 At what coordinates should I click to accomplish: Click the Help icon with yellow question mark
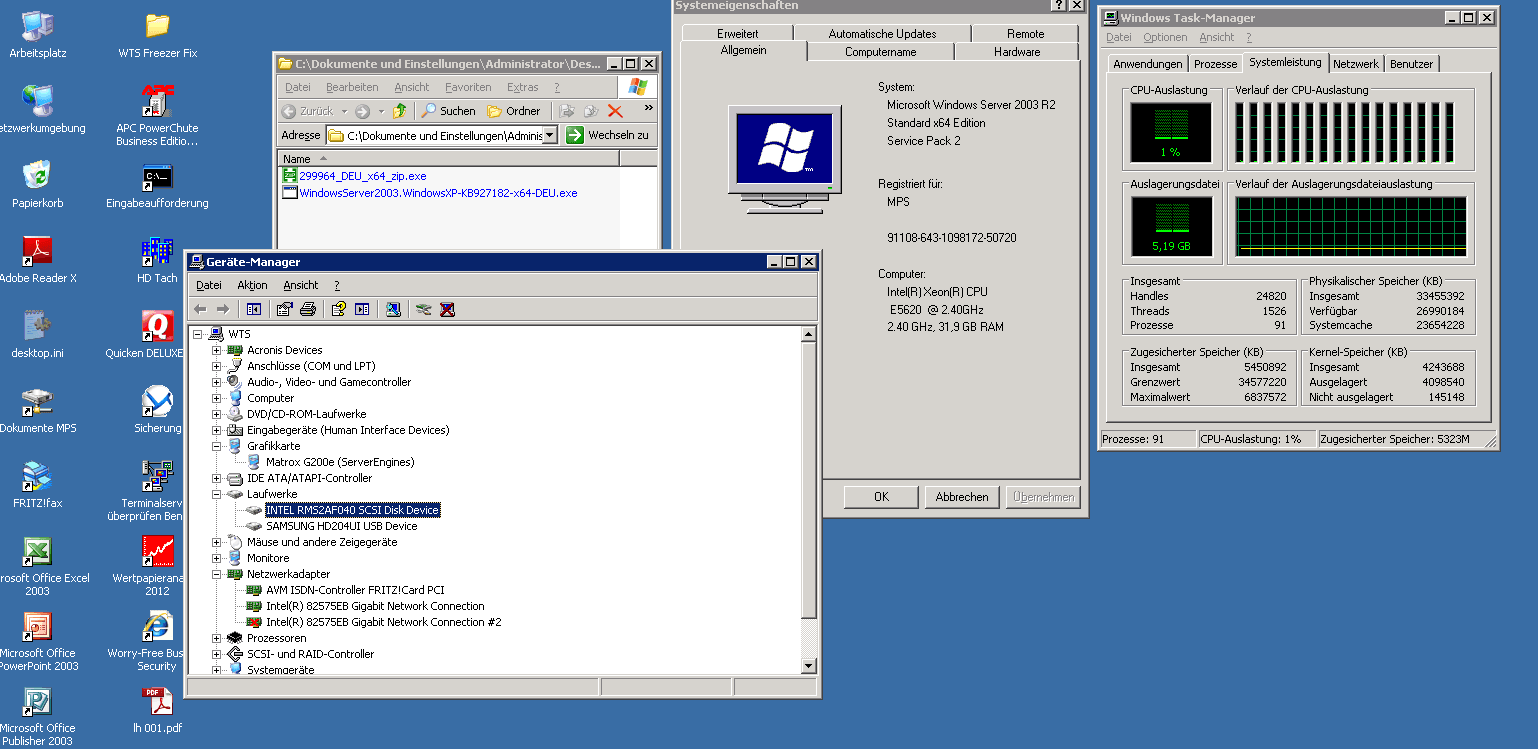(339, 309)
